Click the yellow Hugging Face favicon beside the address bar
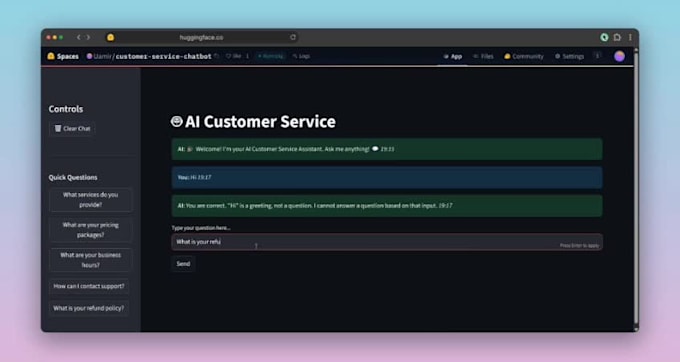Viewport: 680px width, 362px height. coord(111,37)
